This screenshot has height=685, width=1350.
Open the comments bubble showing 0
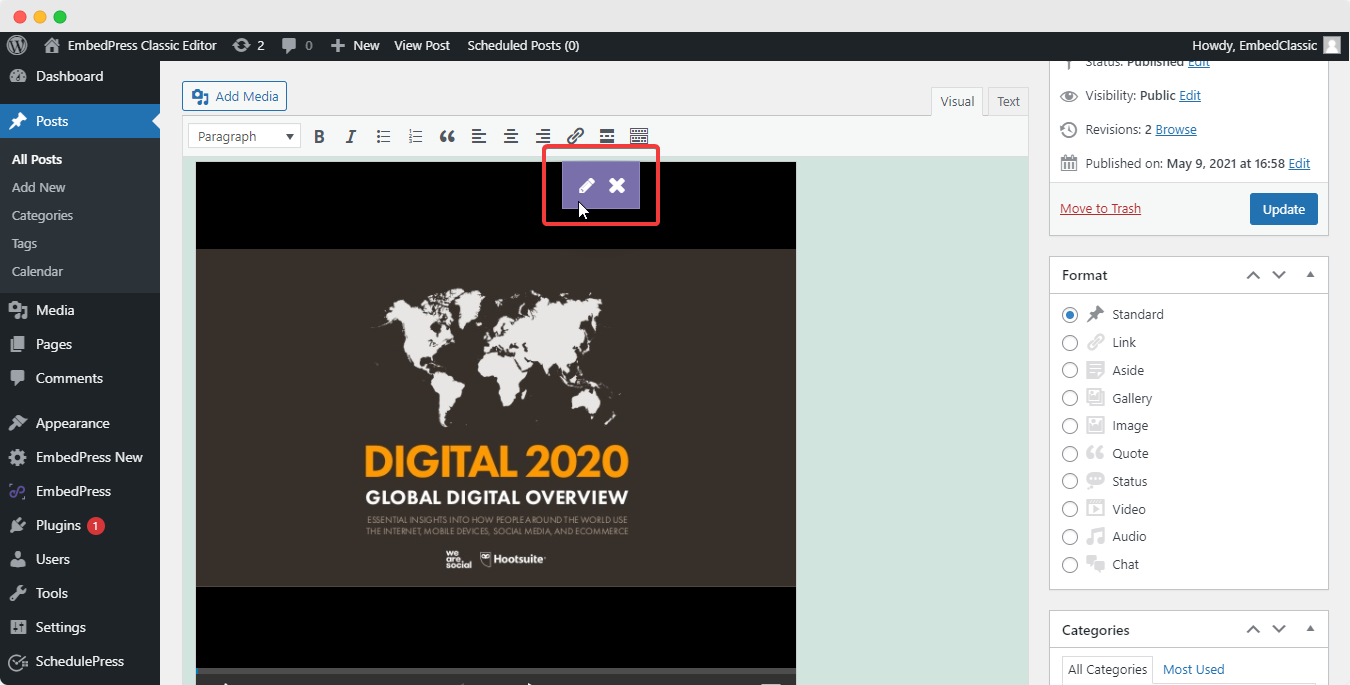pyautogui.click(x=297, y=45)
